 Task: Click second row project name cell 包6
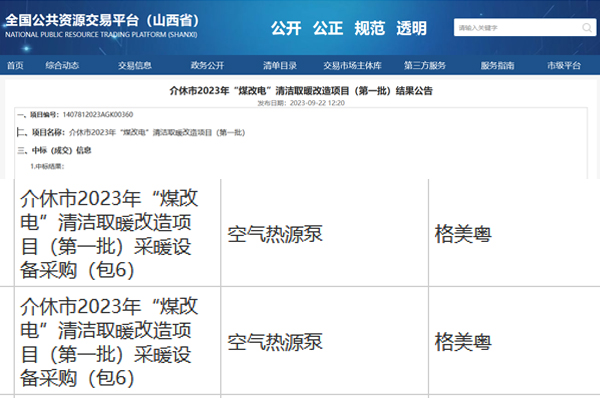coord(117,341)
